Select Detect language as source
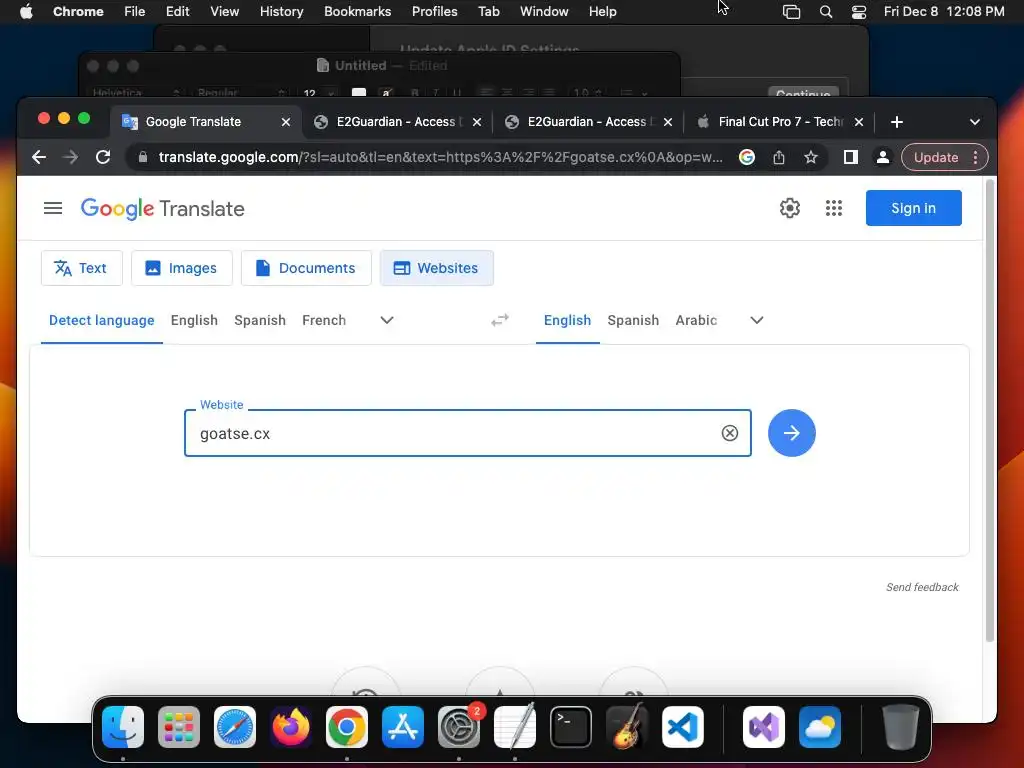Screen dimensions: 1024x768 tap(102, 321)
